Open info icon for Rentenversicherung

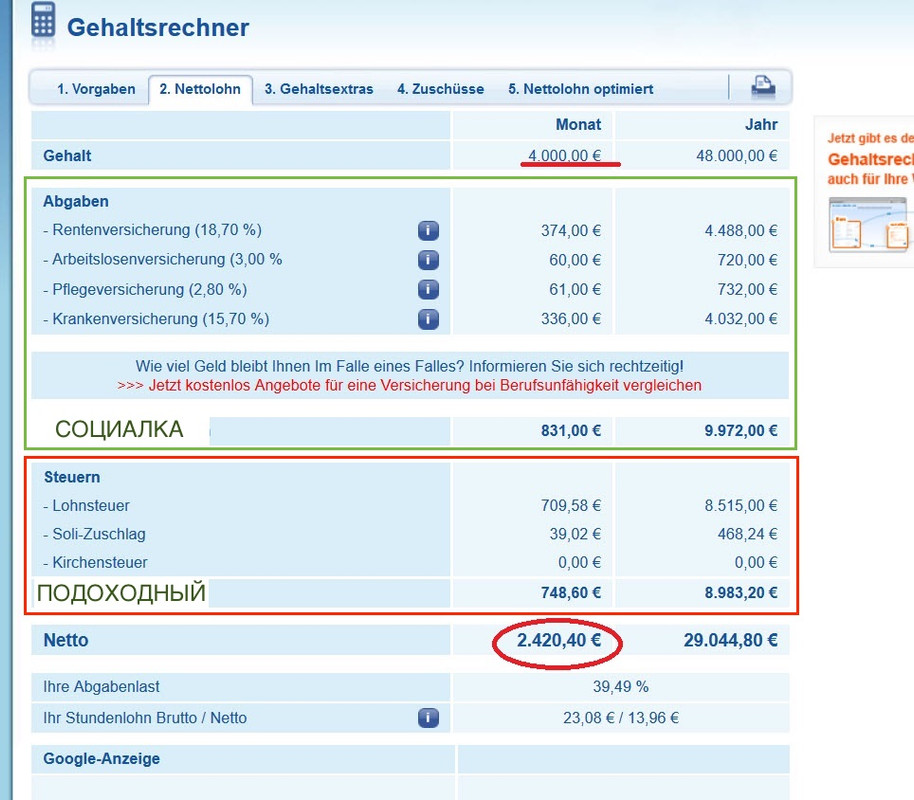coord(428,230)
